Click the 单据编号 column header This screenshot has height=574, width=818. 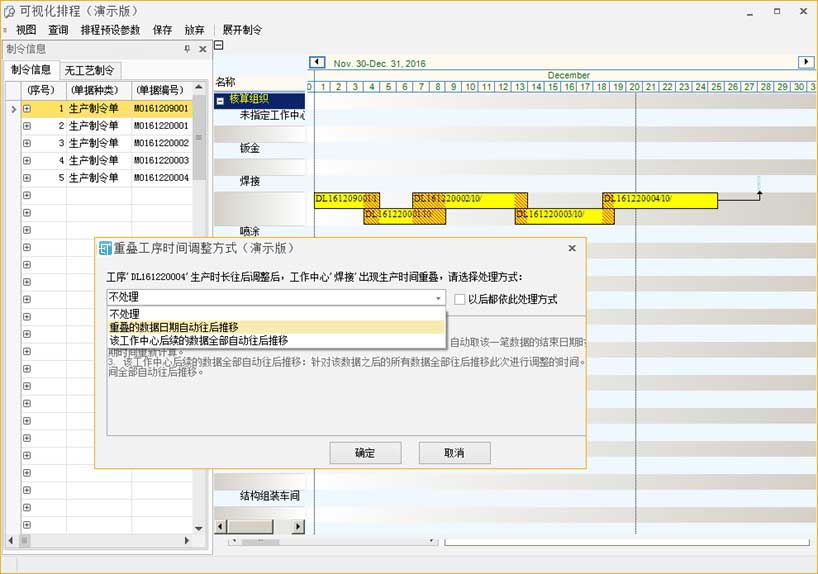(x=162, y=90)
